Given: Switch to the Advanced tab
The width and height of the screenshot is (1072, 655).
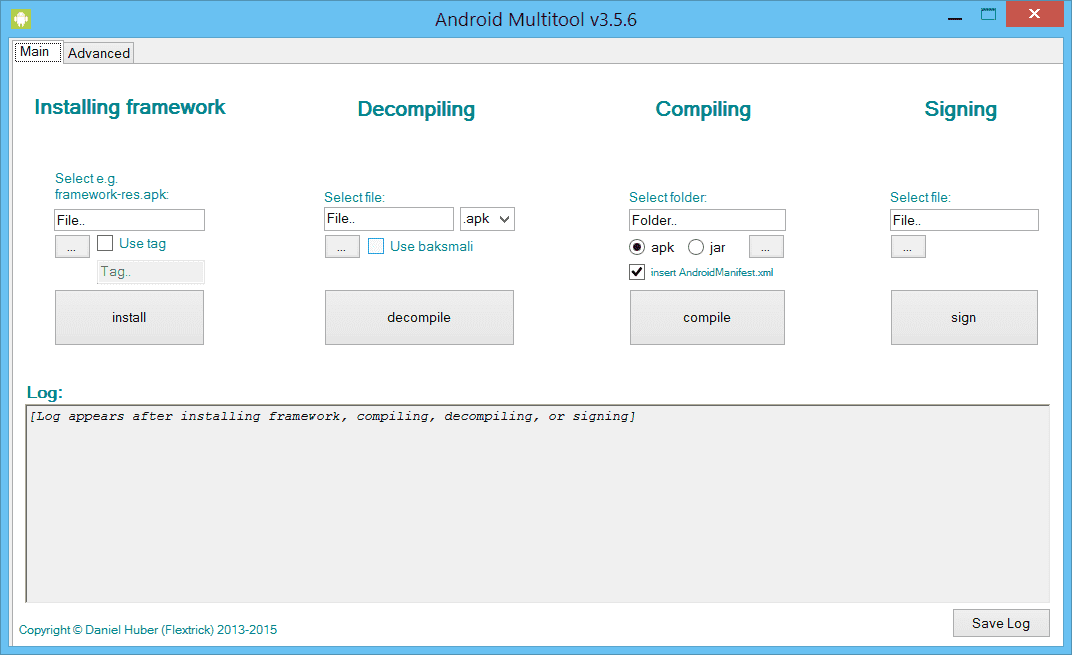Looking at the screenshot, I should (99, 53).
